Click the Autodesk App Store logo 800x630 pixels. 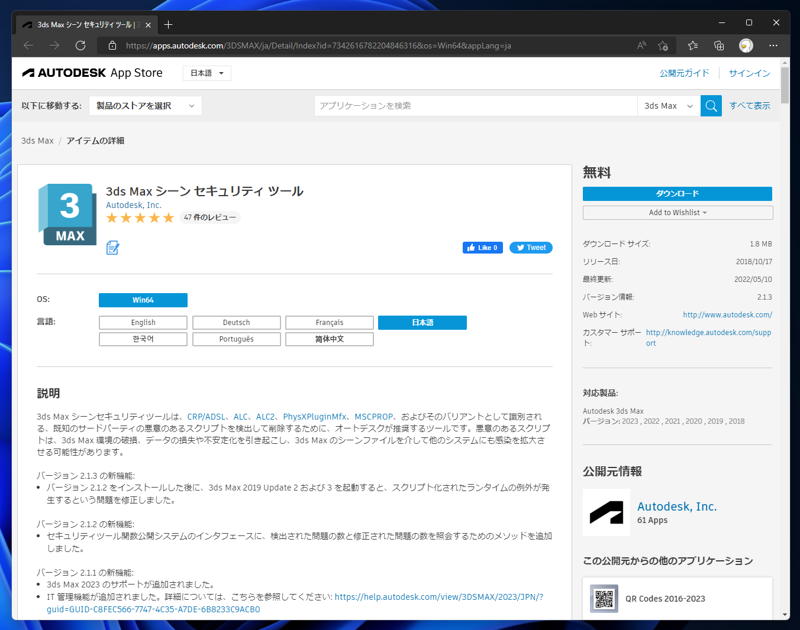tap(92, 73)
